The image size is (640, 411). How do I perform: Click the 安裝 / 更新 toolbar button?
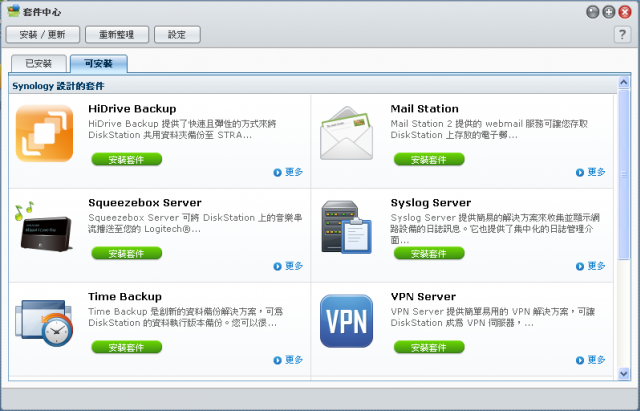tap(42, 35)
